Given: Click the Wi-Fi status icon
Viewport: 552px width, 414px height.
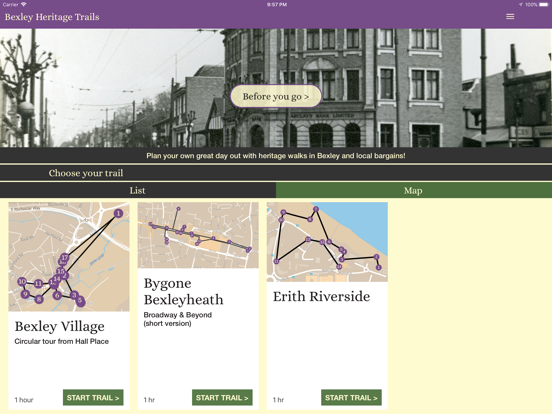Looking at the screenshot, I should [24, 5].
